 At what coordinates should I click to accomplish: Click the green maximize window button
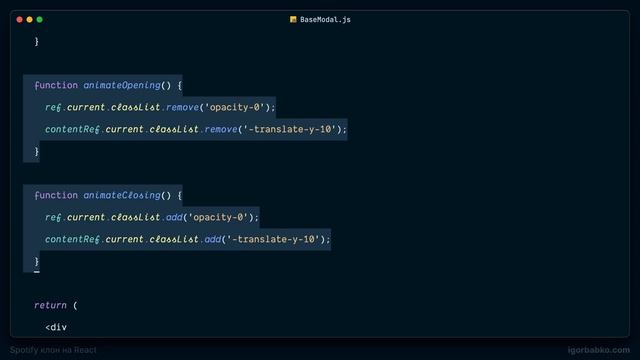(40, 20)
